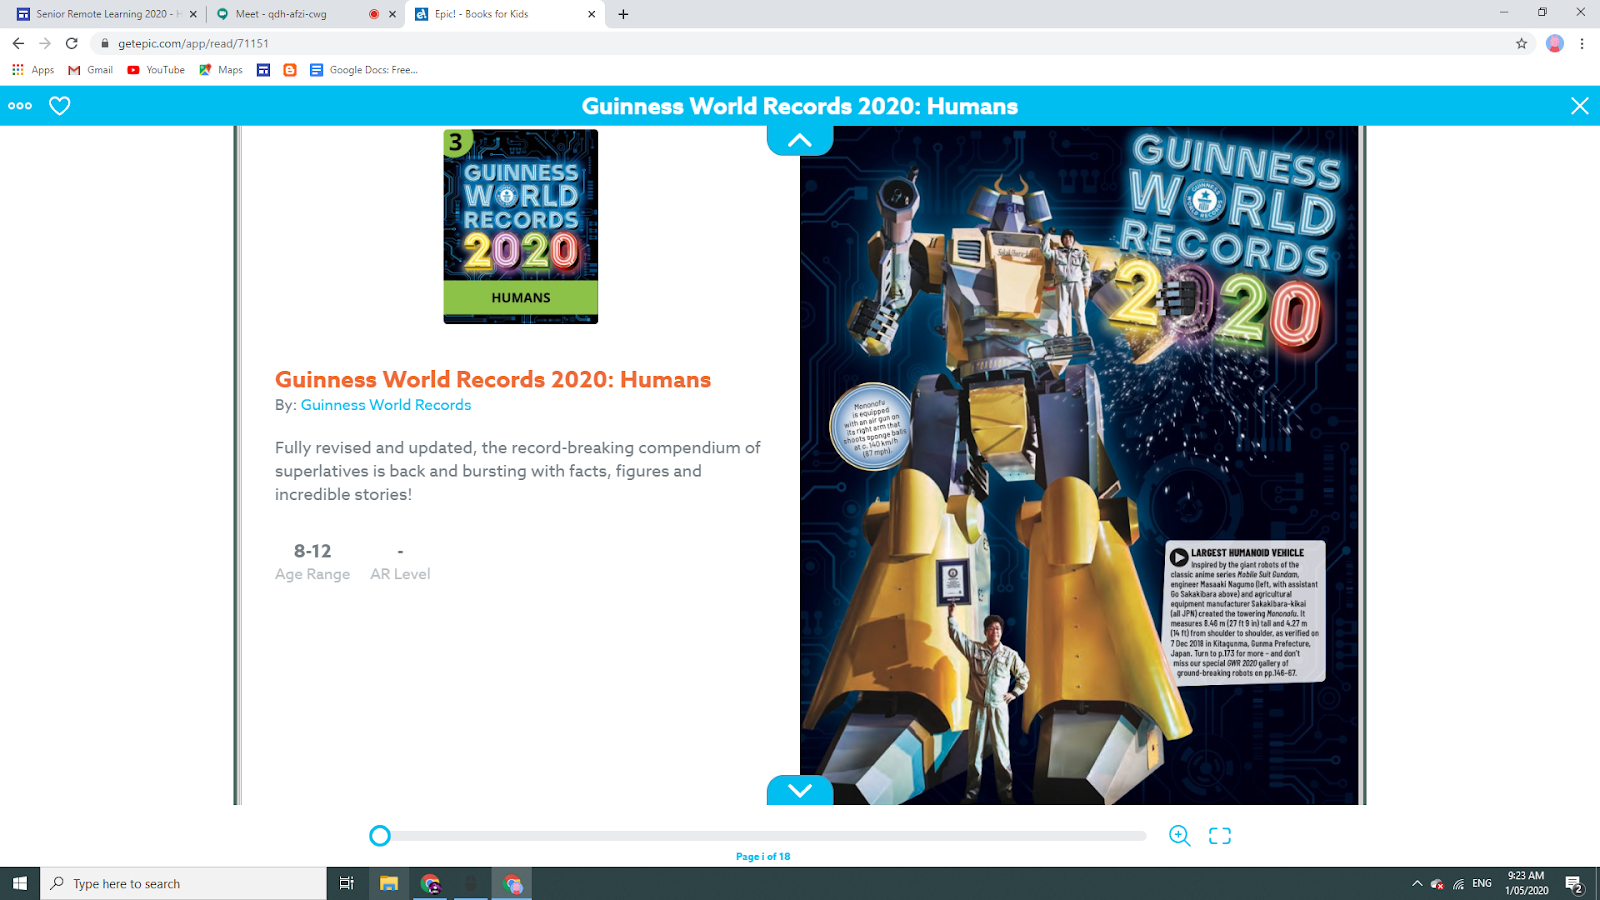
Task: Click the AR Level label
Action: coord(400,574)
